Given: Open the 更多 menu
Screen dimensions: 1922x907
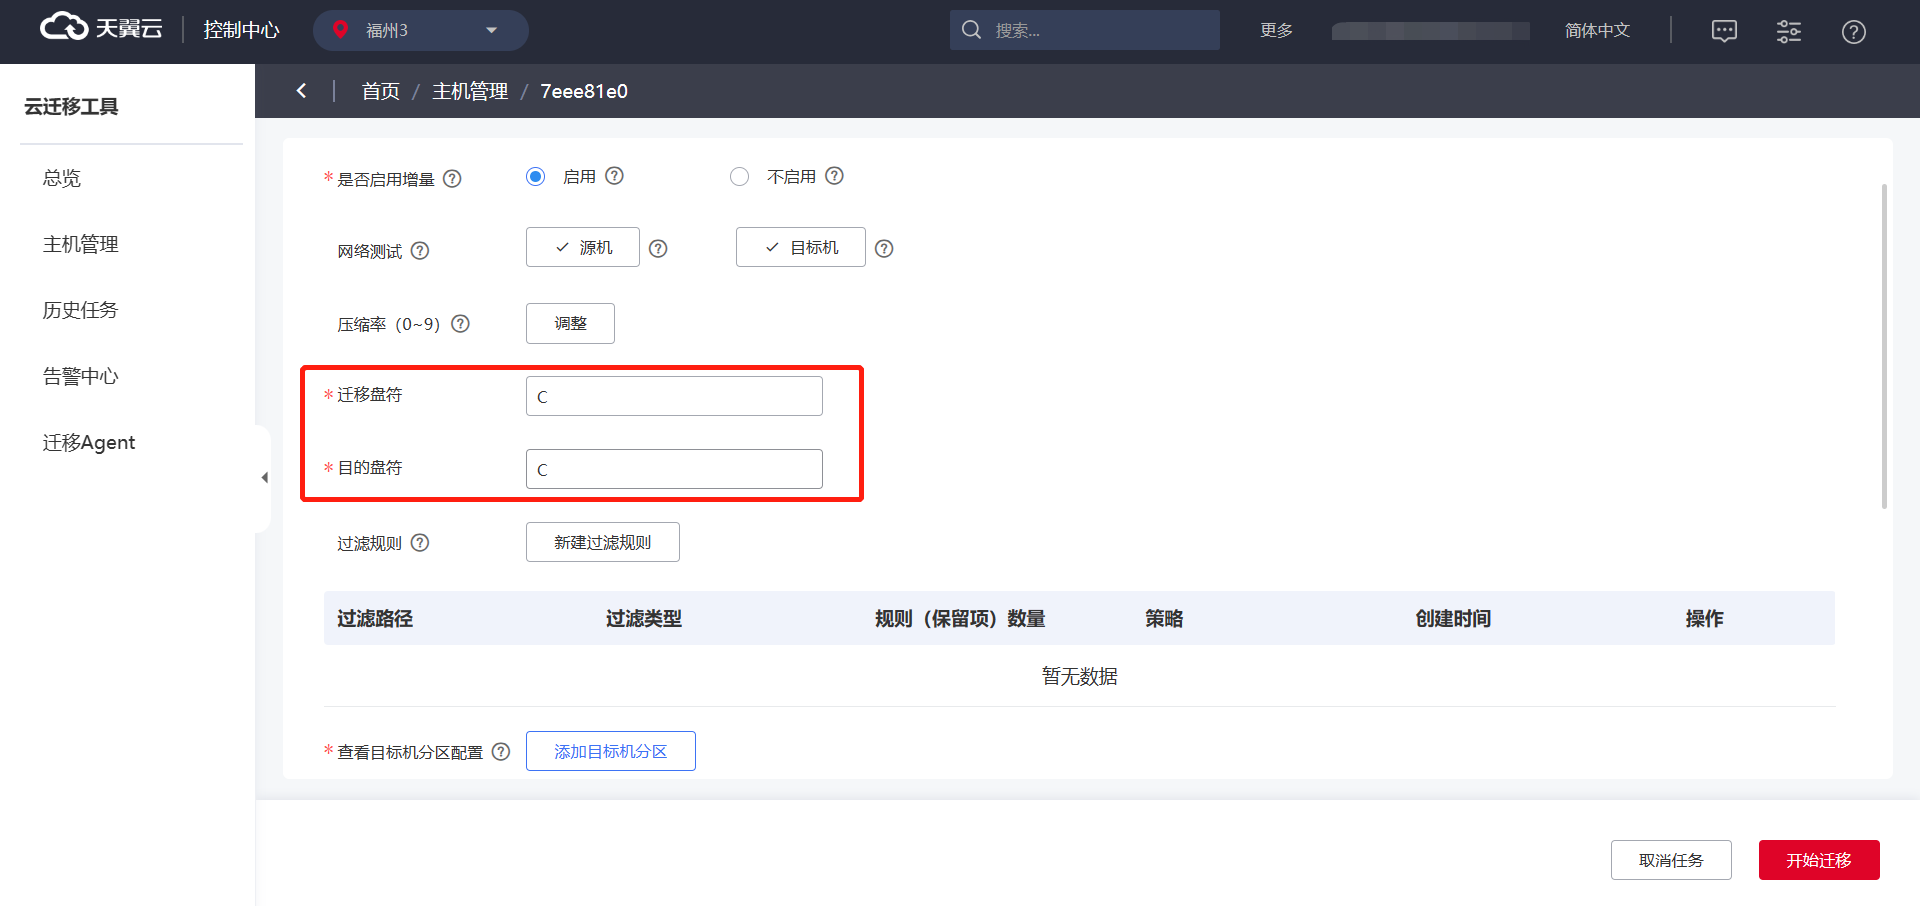Looking at the screenshot, I should (1276, 30).
